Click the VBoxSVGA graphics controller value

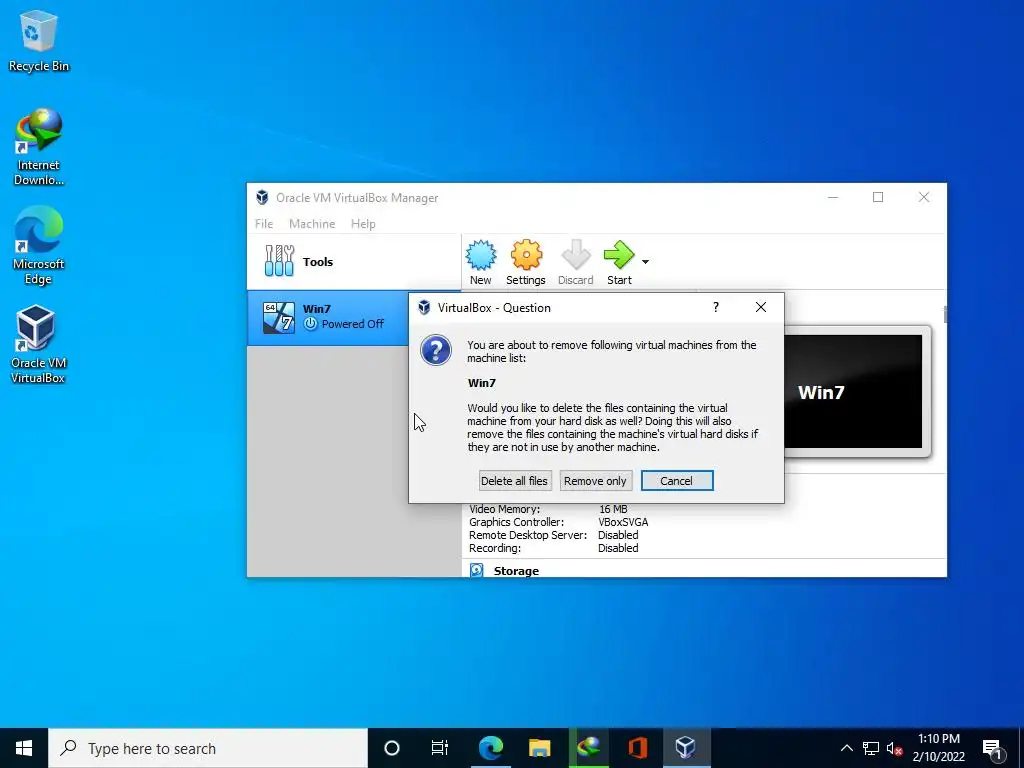623,522
